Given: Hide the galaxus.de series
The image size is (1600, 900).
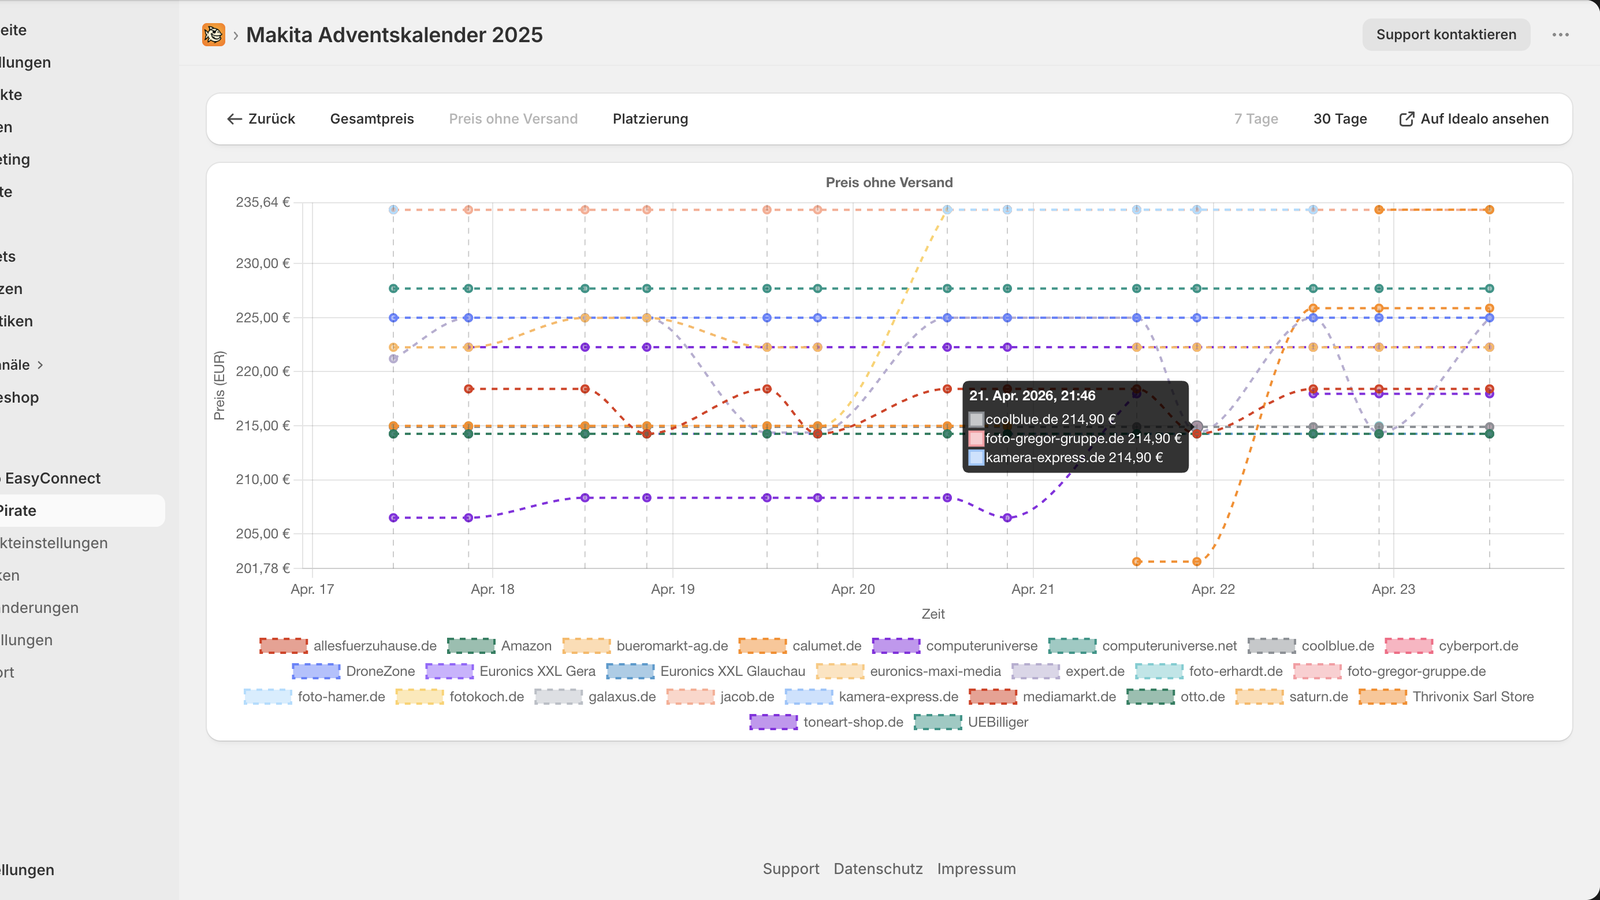Looking at the screenshot, I should 595,697.
